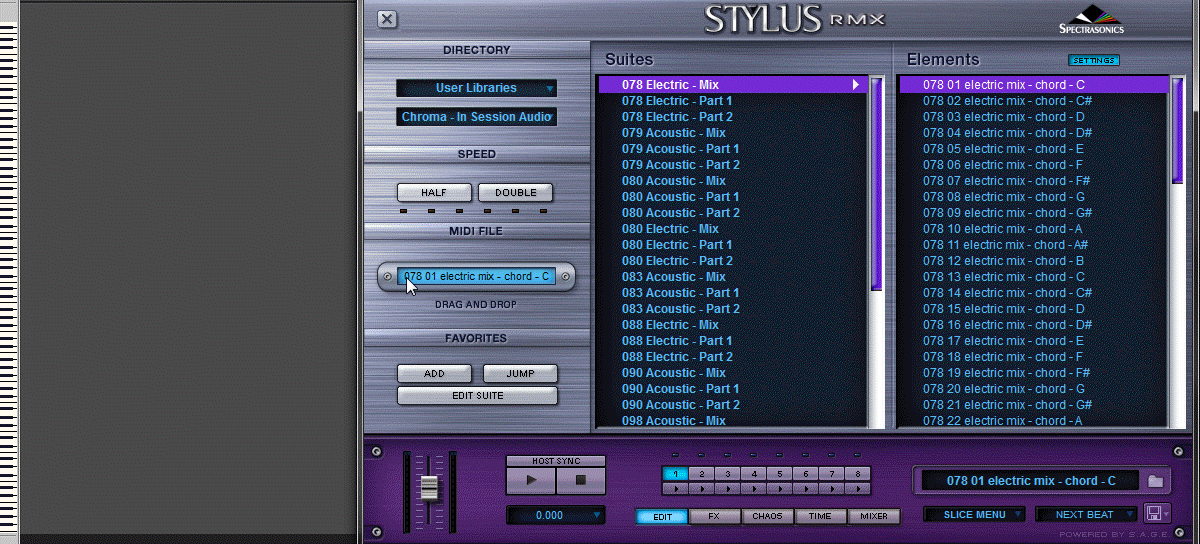The image size is (1200, 544).
Task: Select part 5 button
Action: 779,474
